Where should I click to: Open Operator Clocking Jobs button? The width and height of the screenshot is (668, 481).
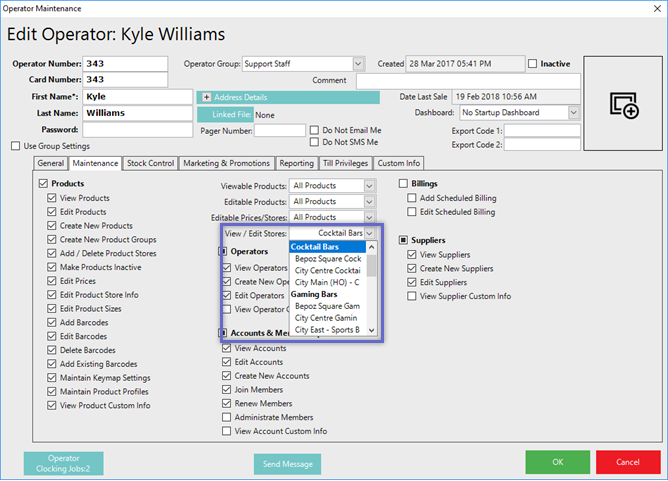[63, 463]
